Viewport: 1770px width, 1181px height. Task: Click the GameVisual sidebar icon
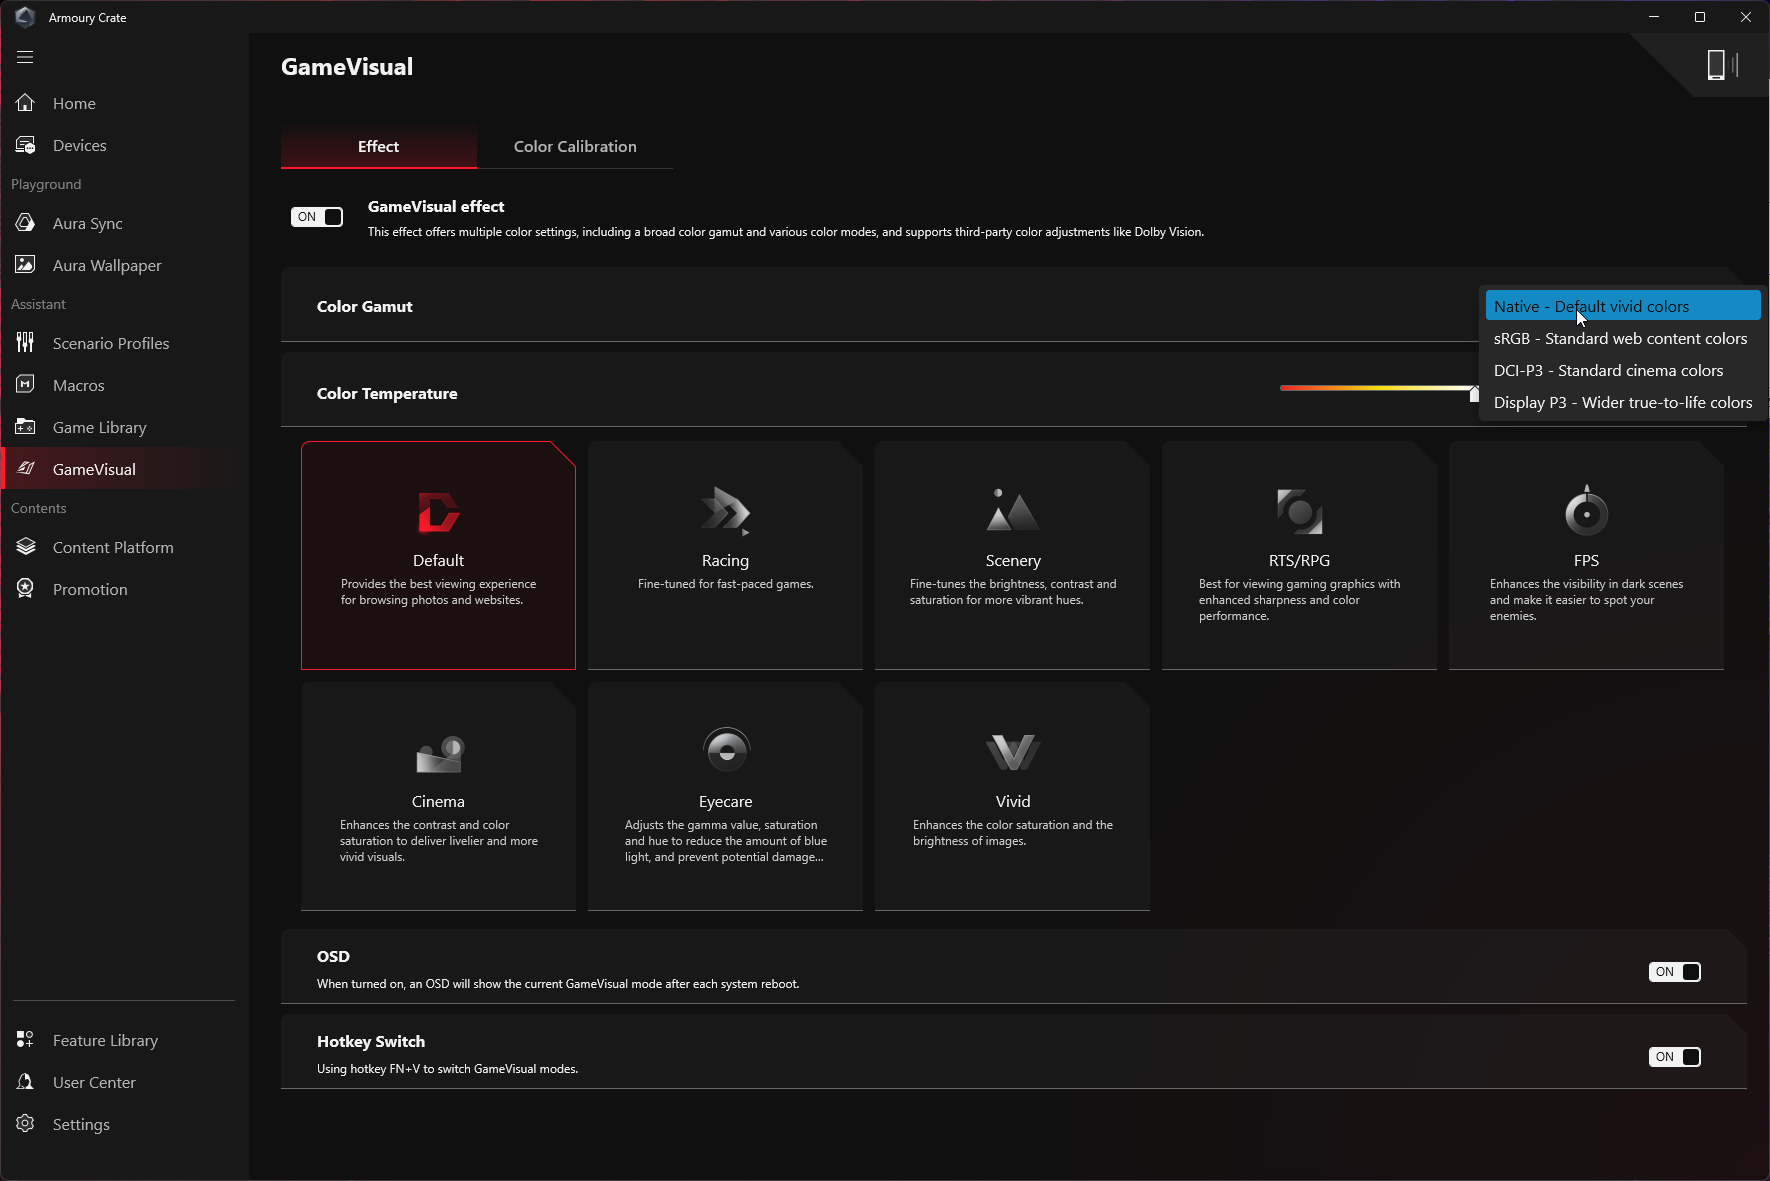tap(25, 469)
